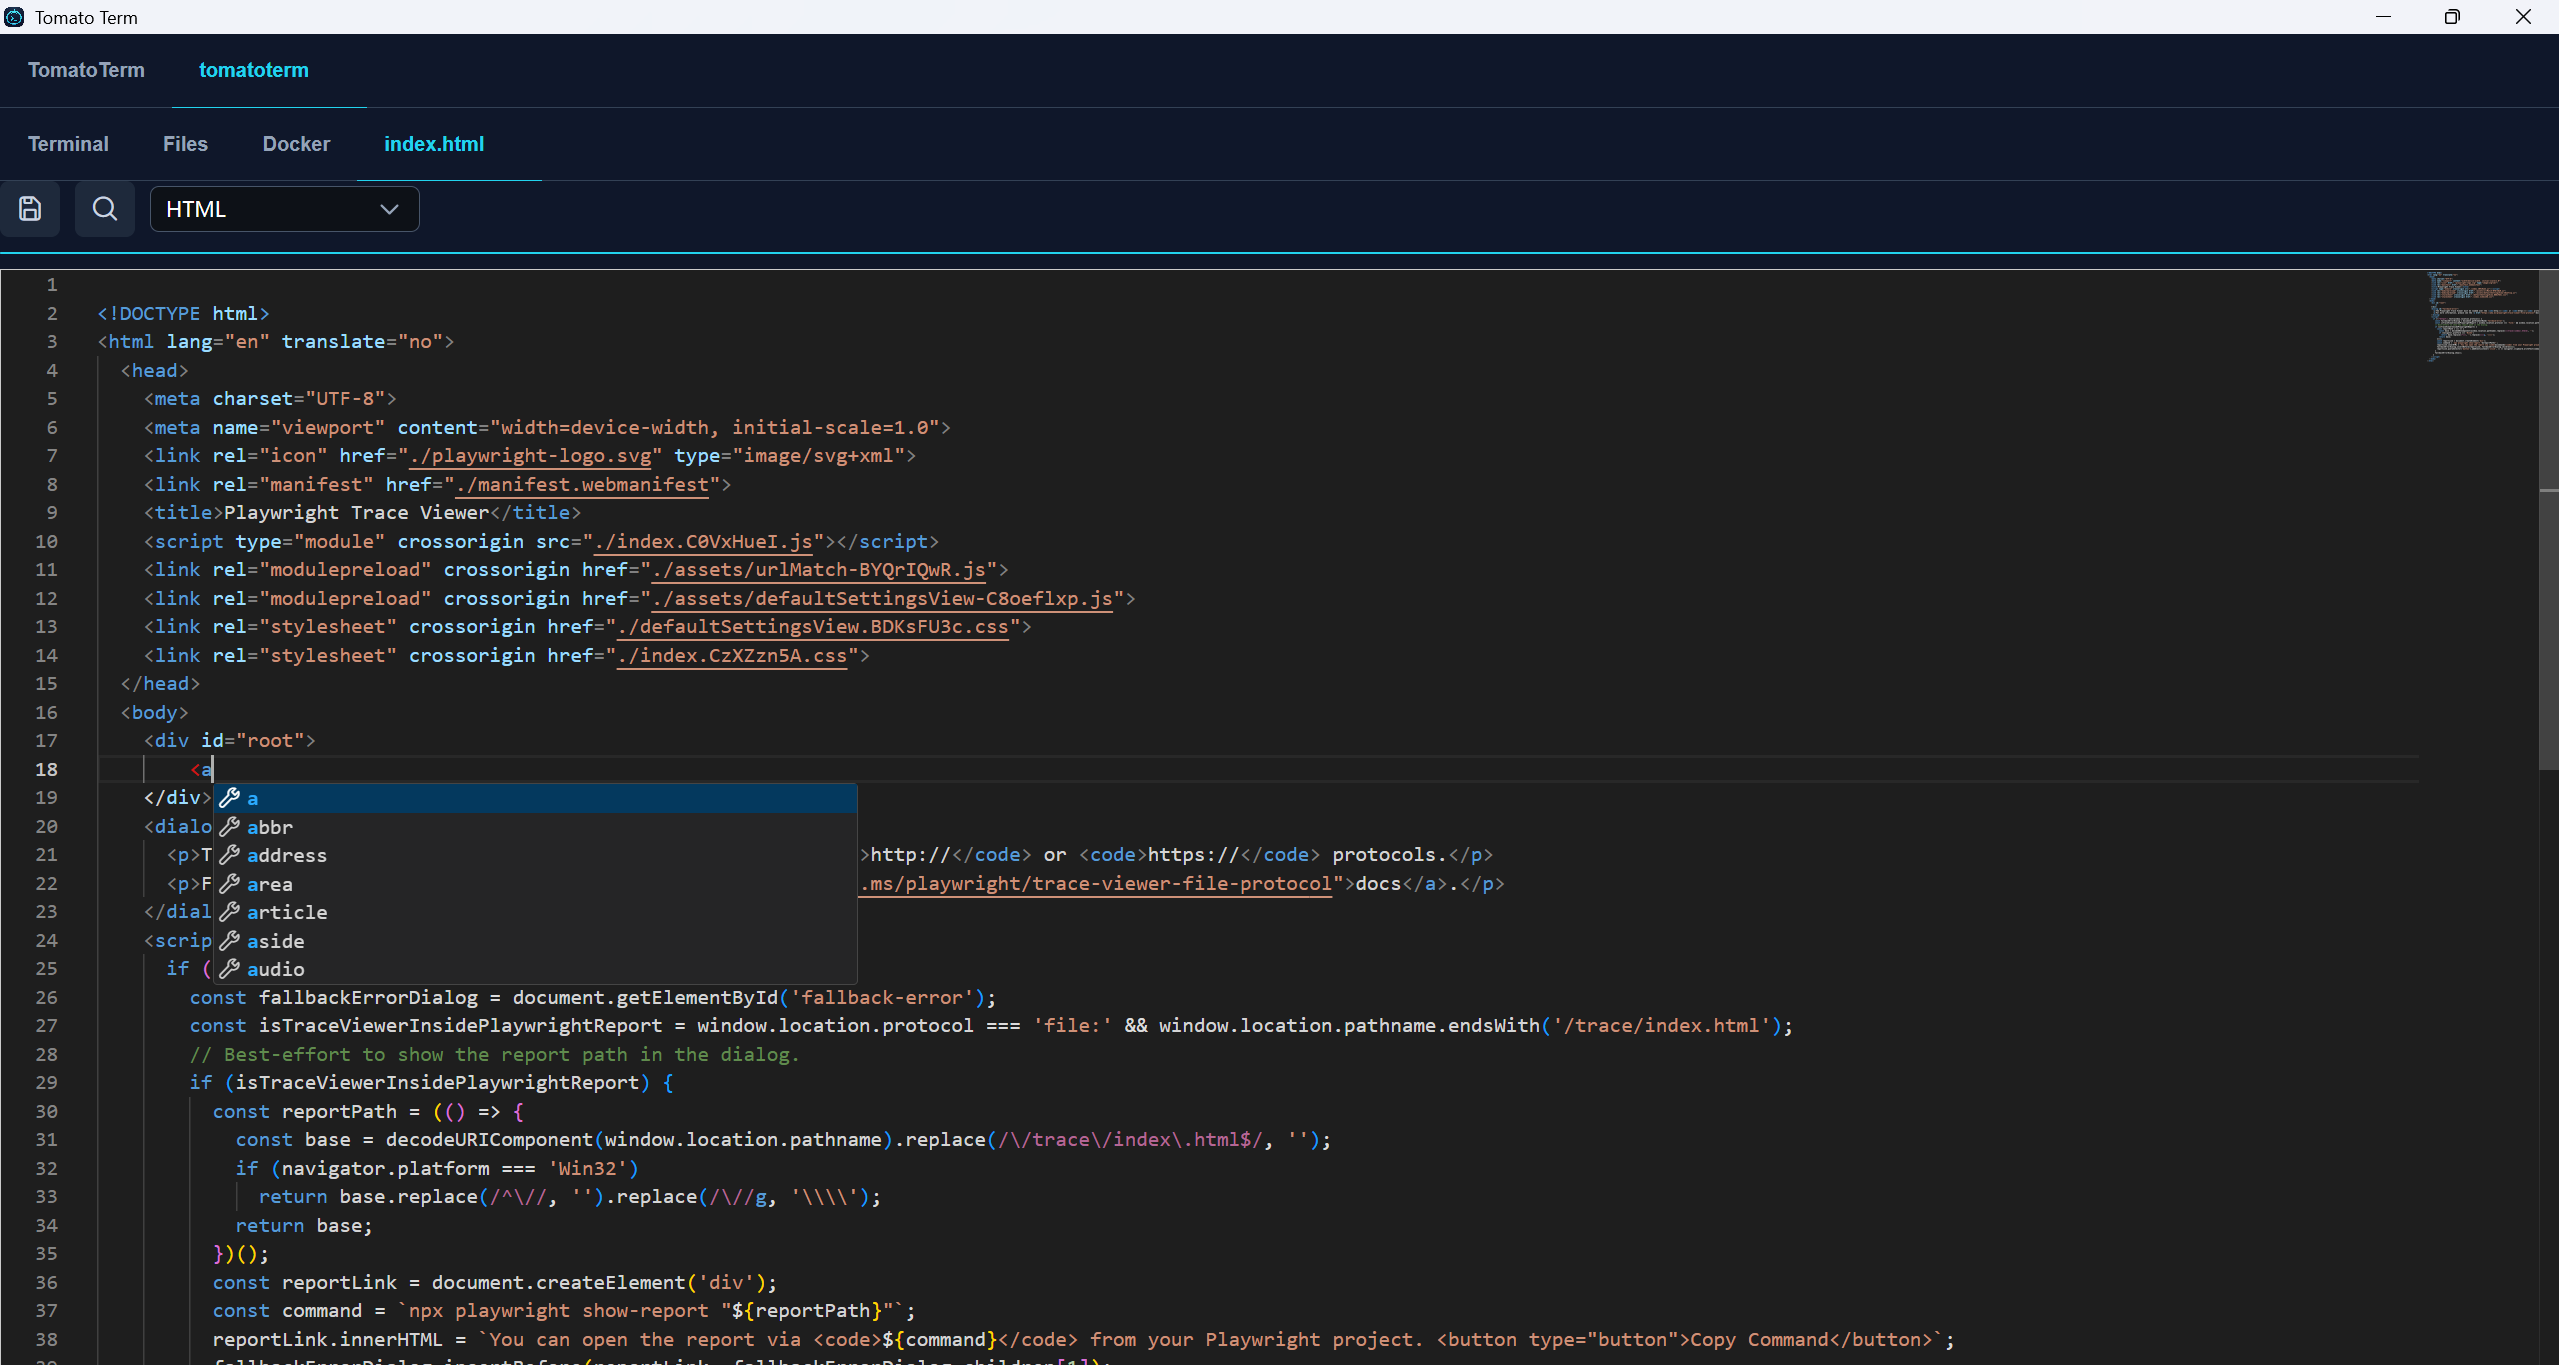Open the Docker tab
The height and width of the screenshot is (1365, 2559).
point(296,144)
